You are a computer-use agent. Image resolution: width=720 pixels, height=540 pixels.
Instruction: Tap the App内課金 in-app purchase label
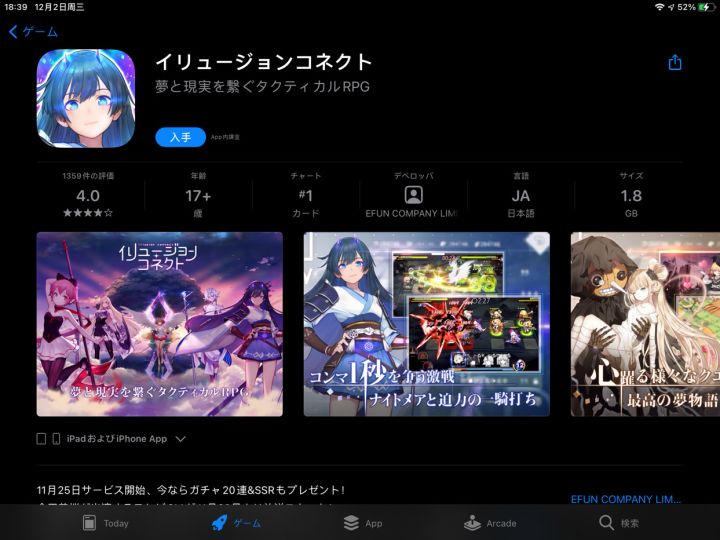coord(225,137)
